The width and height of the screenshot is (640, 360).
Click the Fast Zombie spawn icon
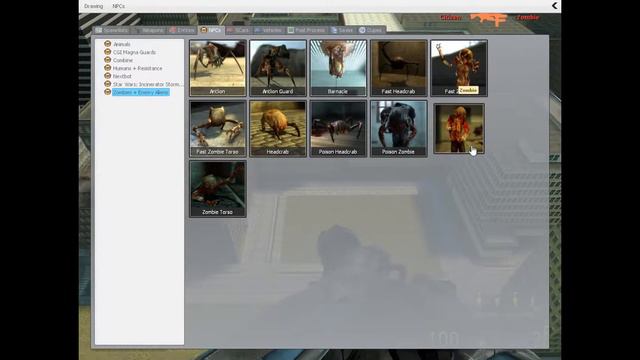coord(459,68)
